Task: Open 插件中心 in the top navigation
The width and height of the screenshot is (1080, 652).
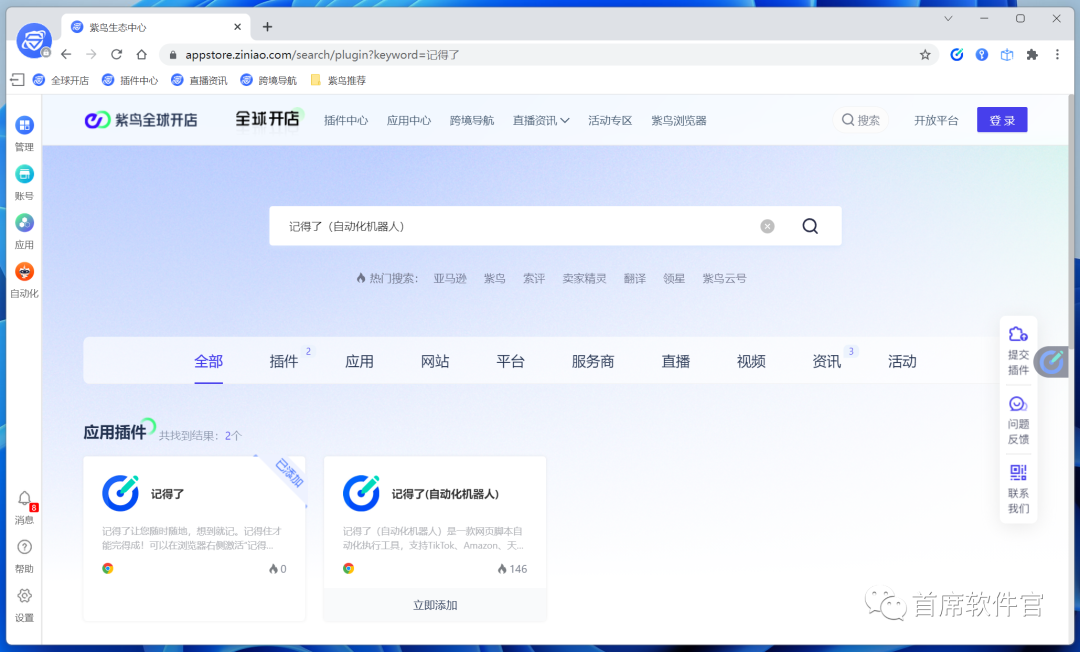Action: [x=345, y=120]
